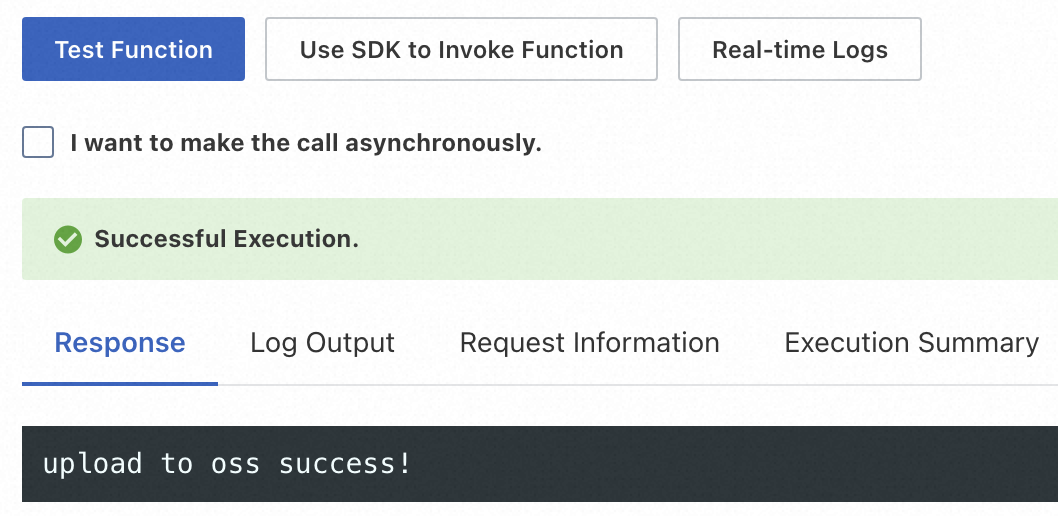This screenshot has height=516, width=1058.
Task: Click the Test Function button
Action: (x=133, y=49)
